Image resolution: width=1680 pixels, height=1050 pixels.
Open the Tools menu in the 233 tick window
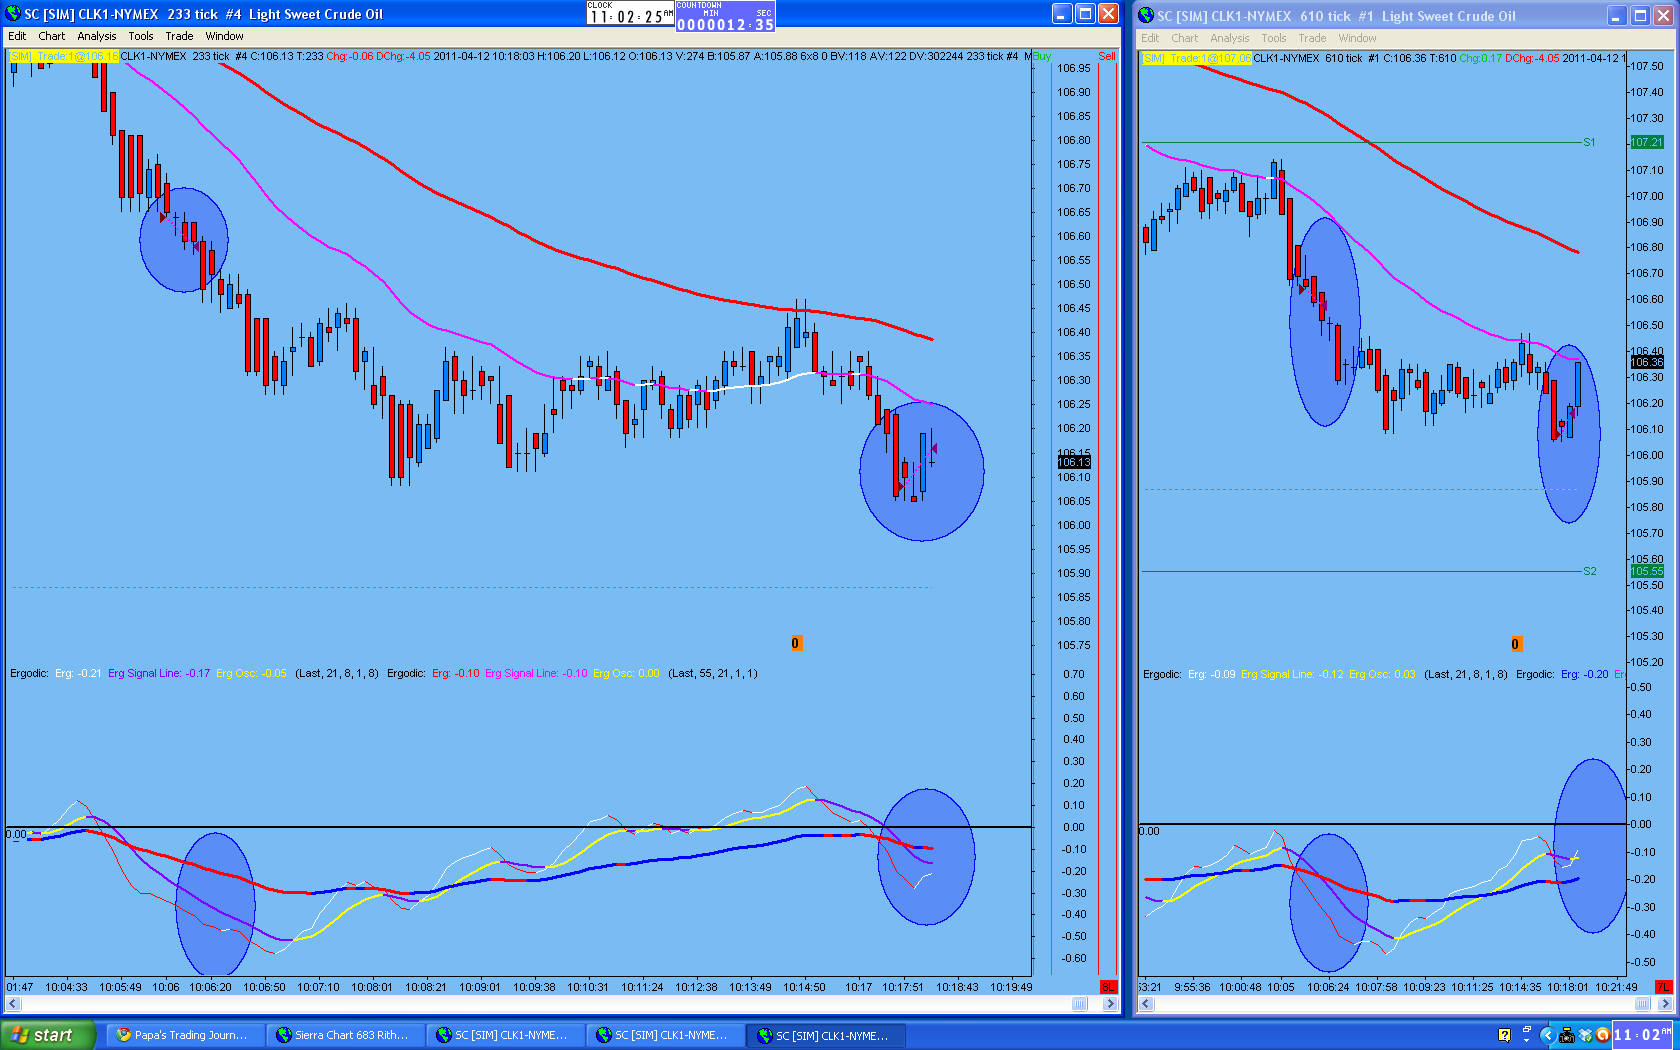click(141, 36)
